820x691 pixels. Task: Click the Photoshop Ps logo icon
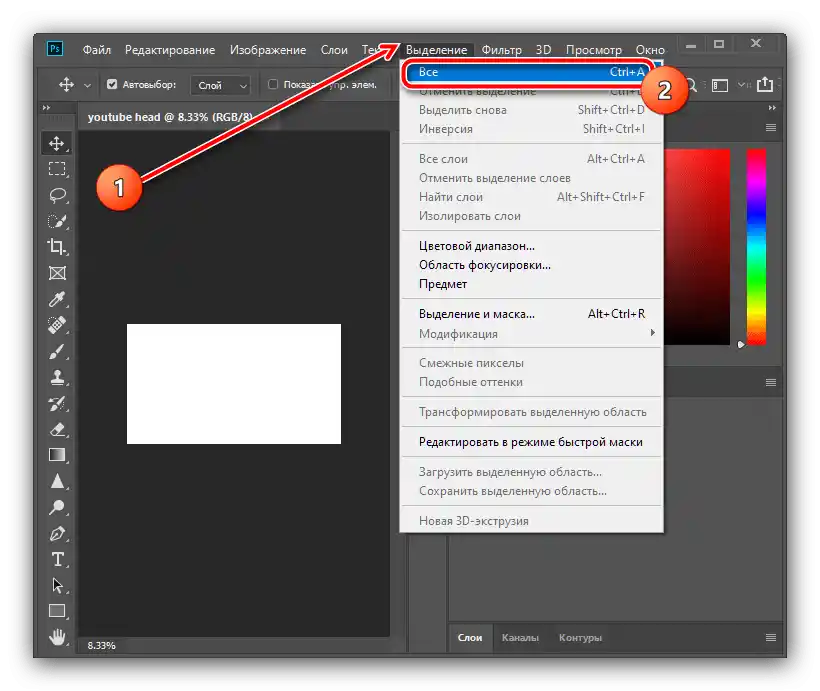click(55, 49)
